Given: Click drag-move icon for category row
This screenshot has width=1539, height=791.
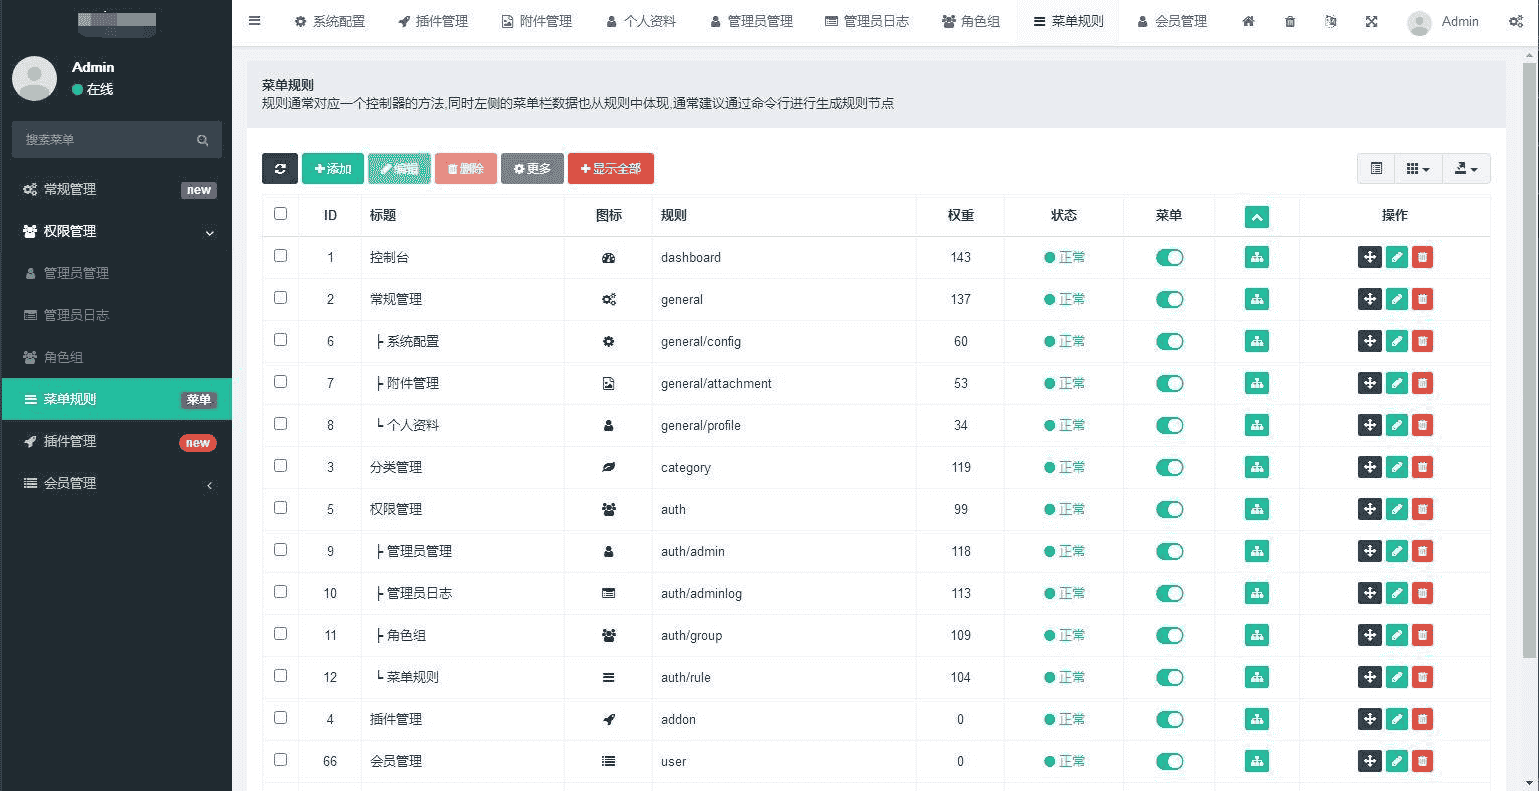Looking at the screenshot, I should coord(1369,467).
